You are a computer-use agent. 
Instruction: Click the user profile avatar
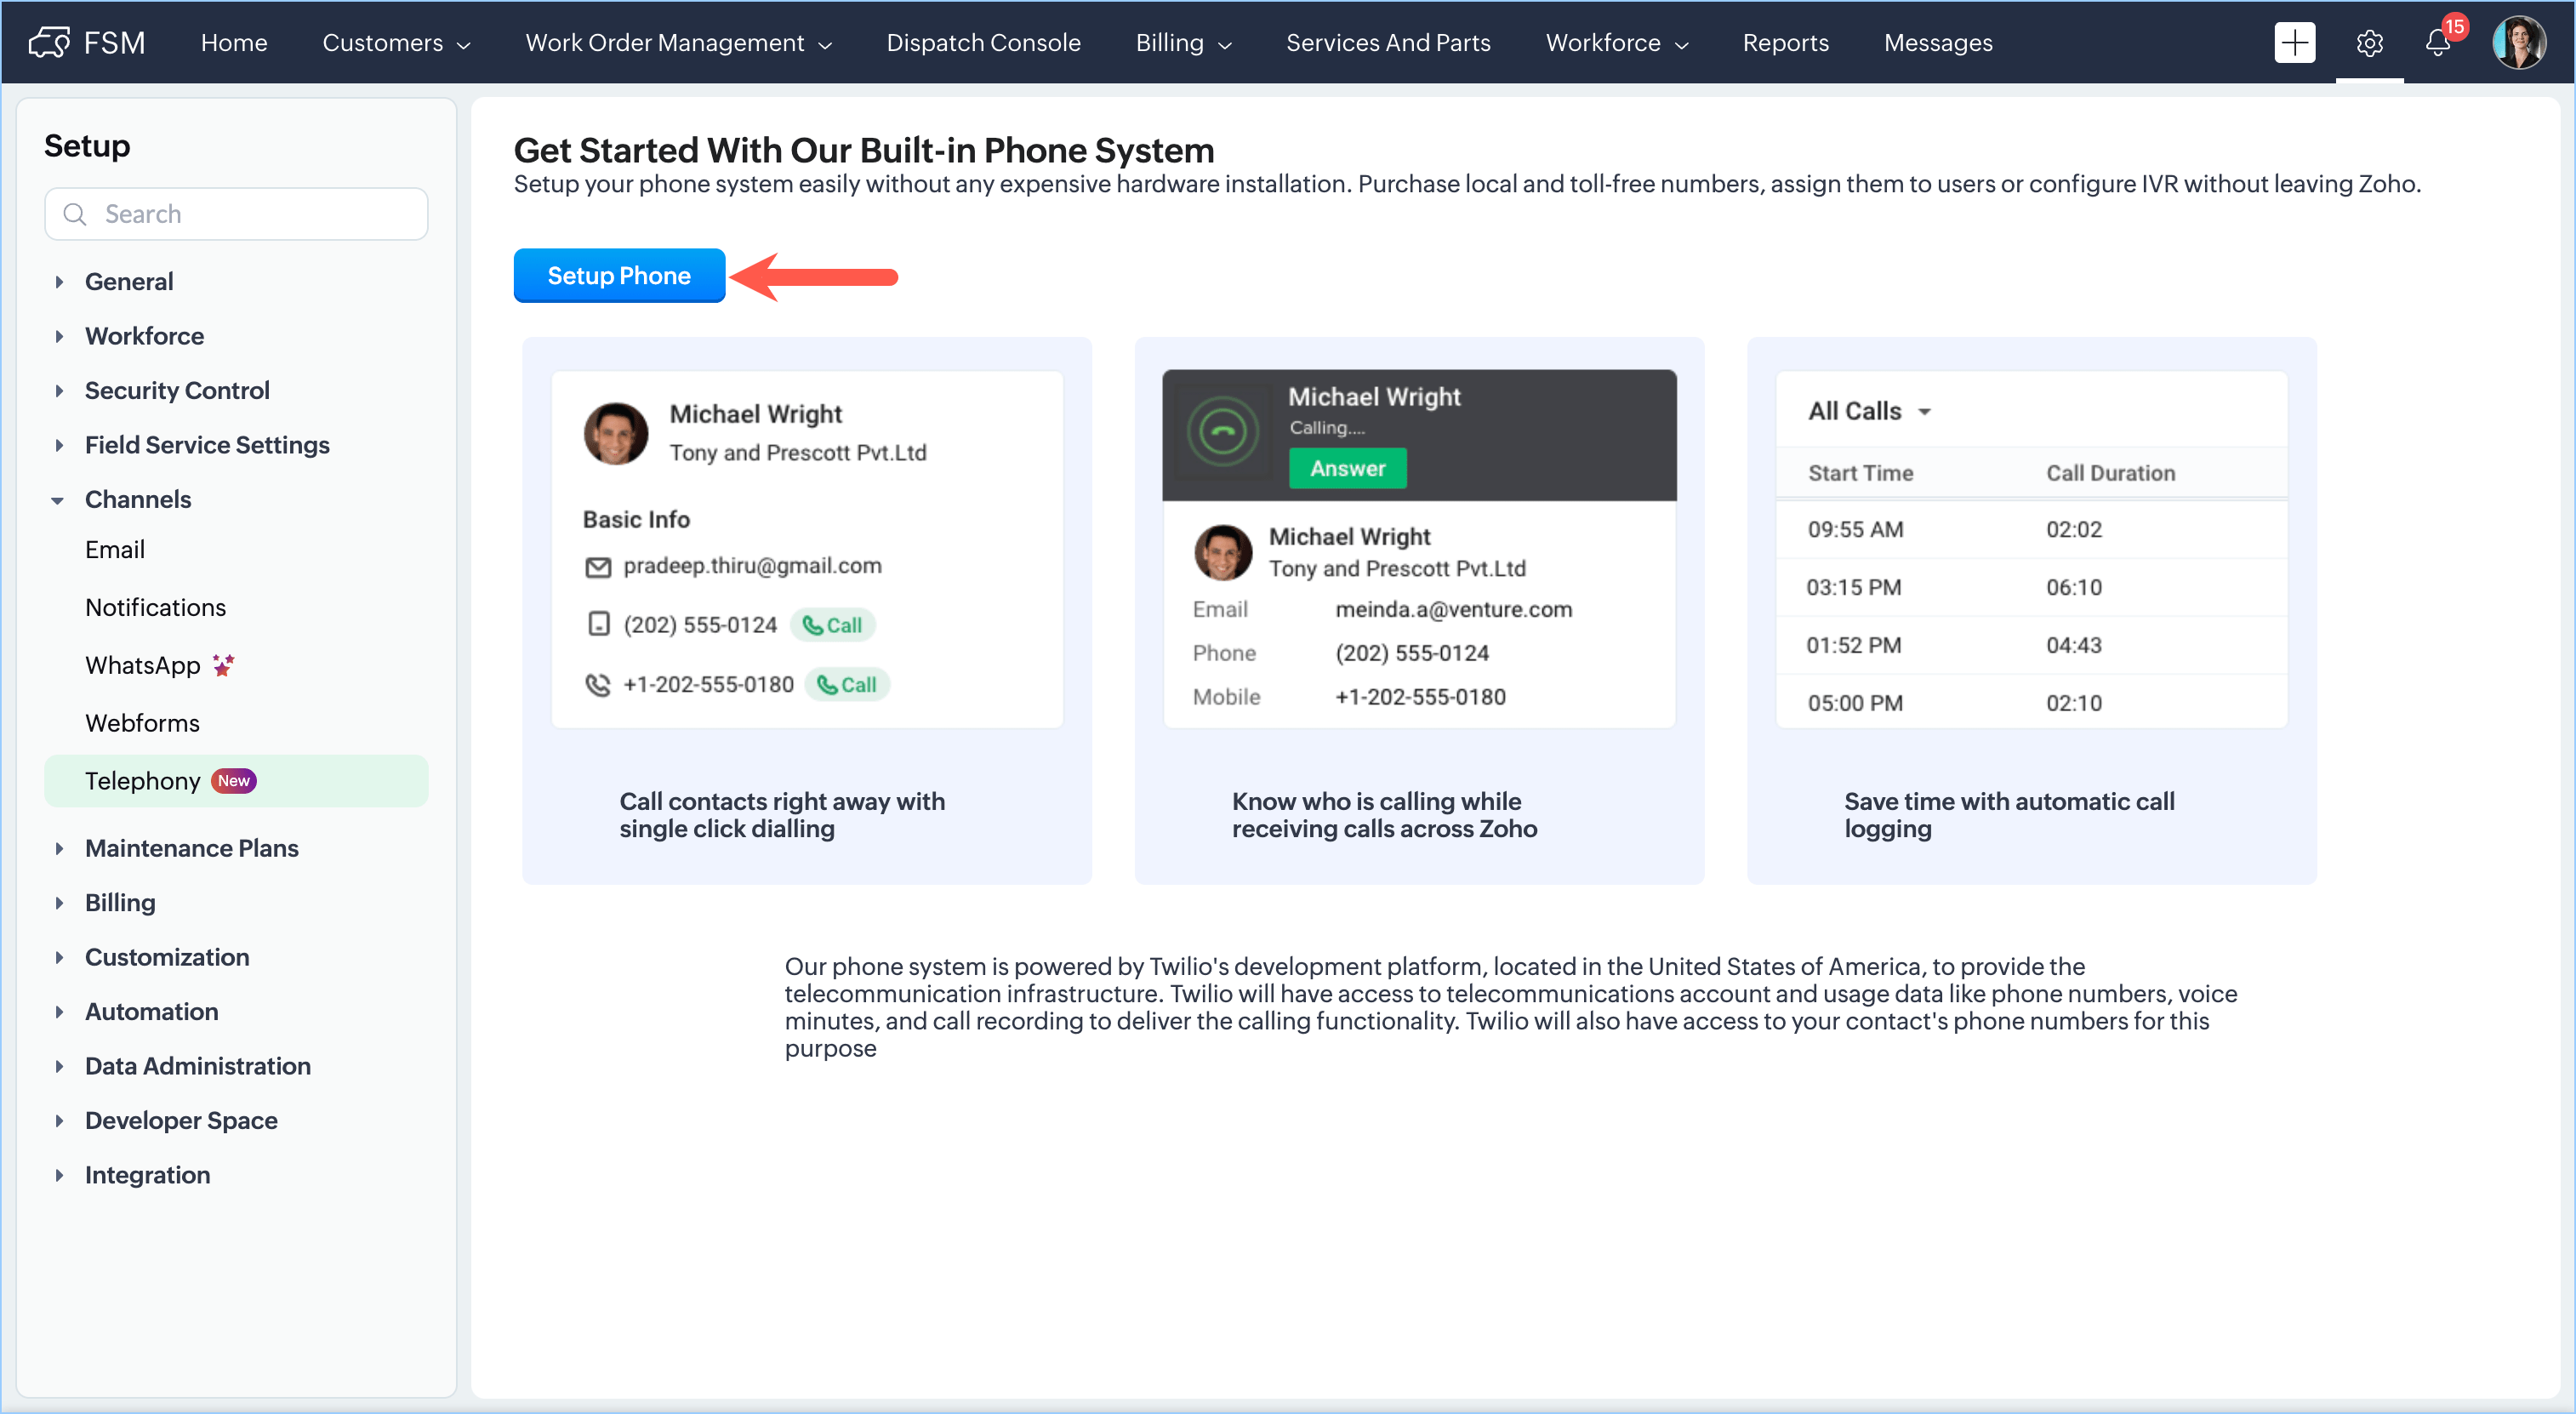[x=2518, y=43]
